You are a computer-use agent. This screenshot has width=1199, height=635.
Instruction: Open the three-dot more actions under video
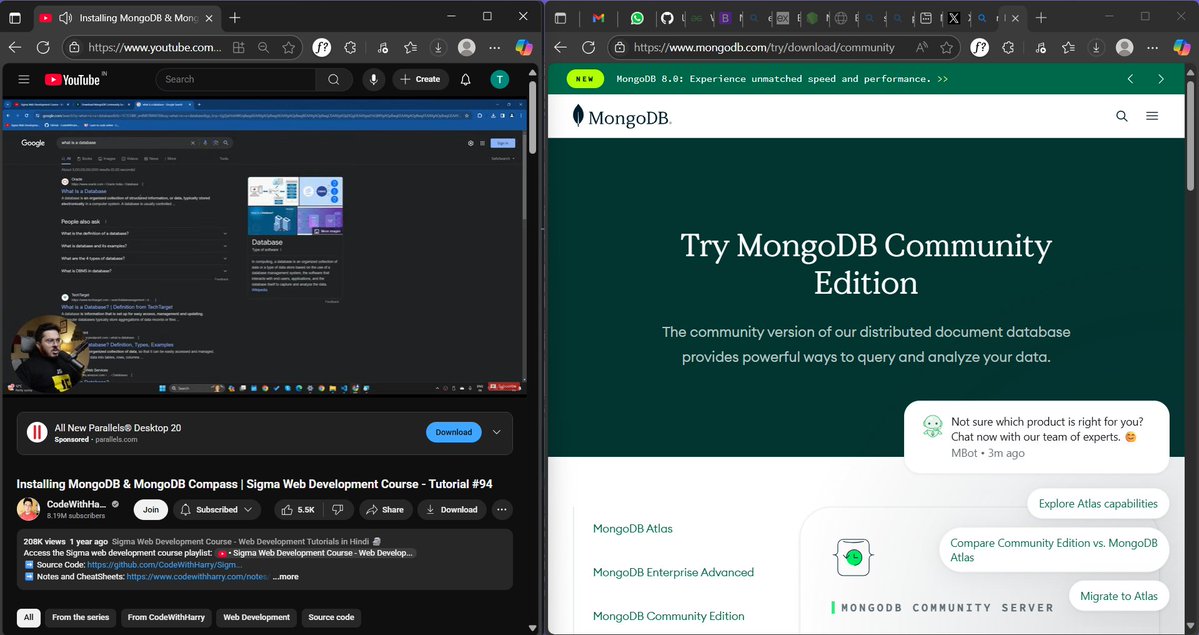502,510
